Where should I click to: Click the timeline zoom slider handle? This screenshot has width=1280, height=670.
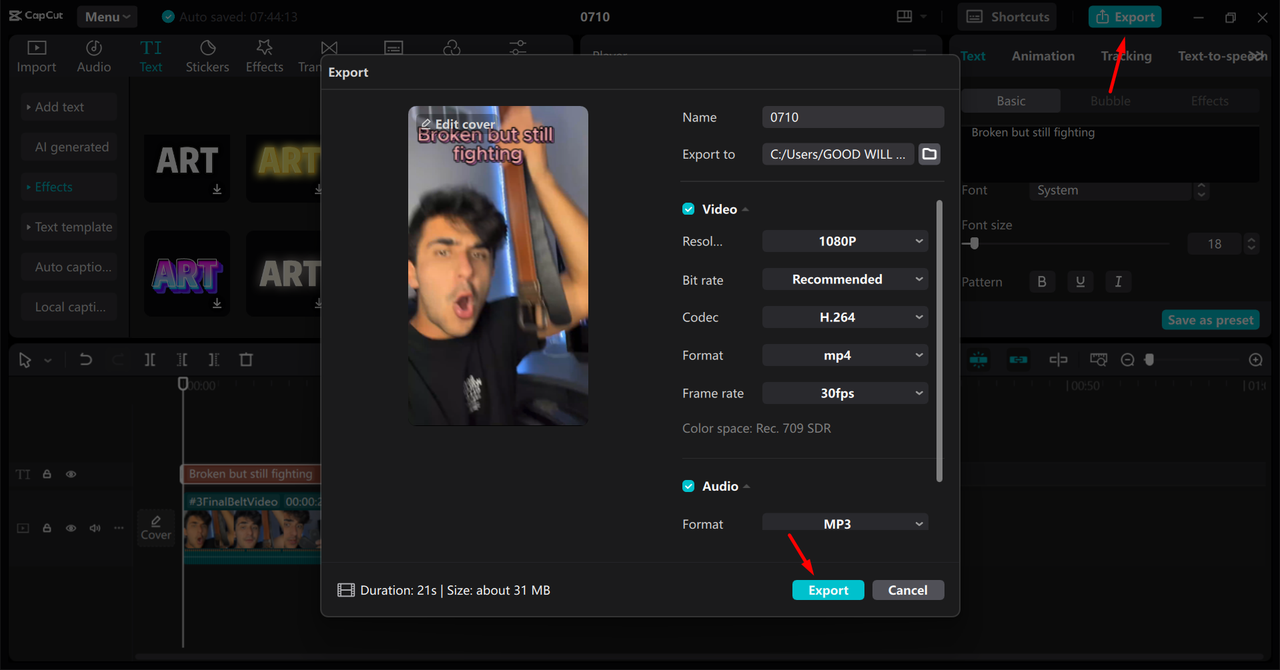(x=1149, y=360)
